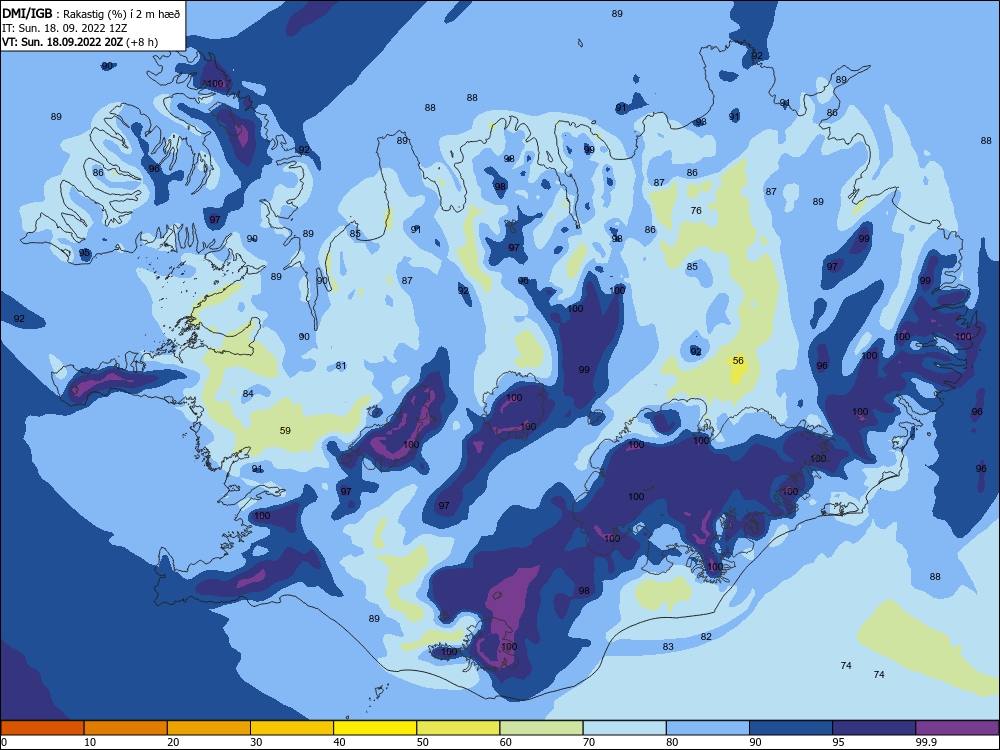Select the legend tick label 60
Image resolution: width=1000 pixels, height=750 pixels.
coord(506,742)
